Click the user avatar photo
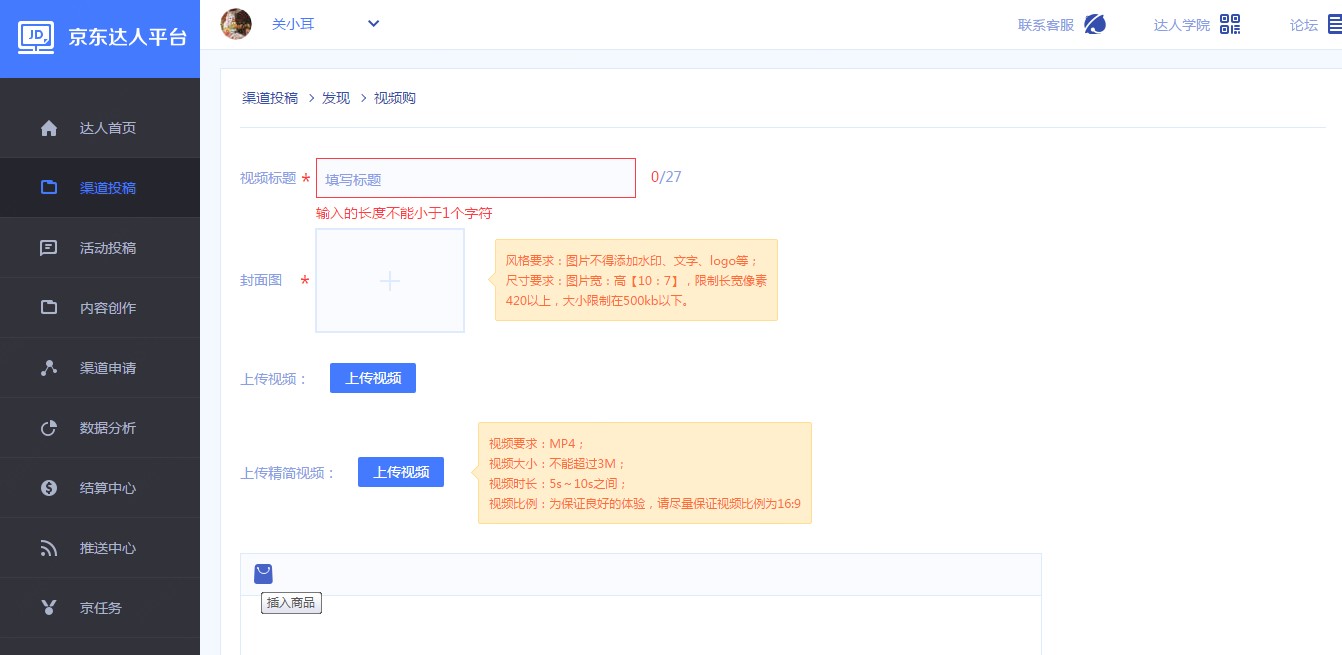1342x655 pixels. (x=236, y=24)
